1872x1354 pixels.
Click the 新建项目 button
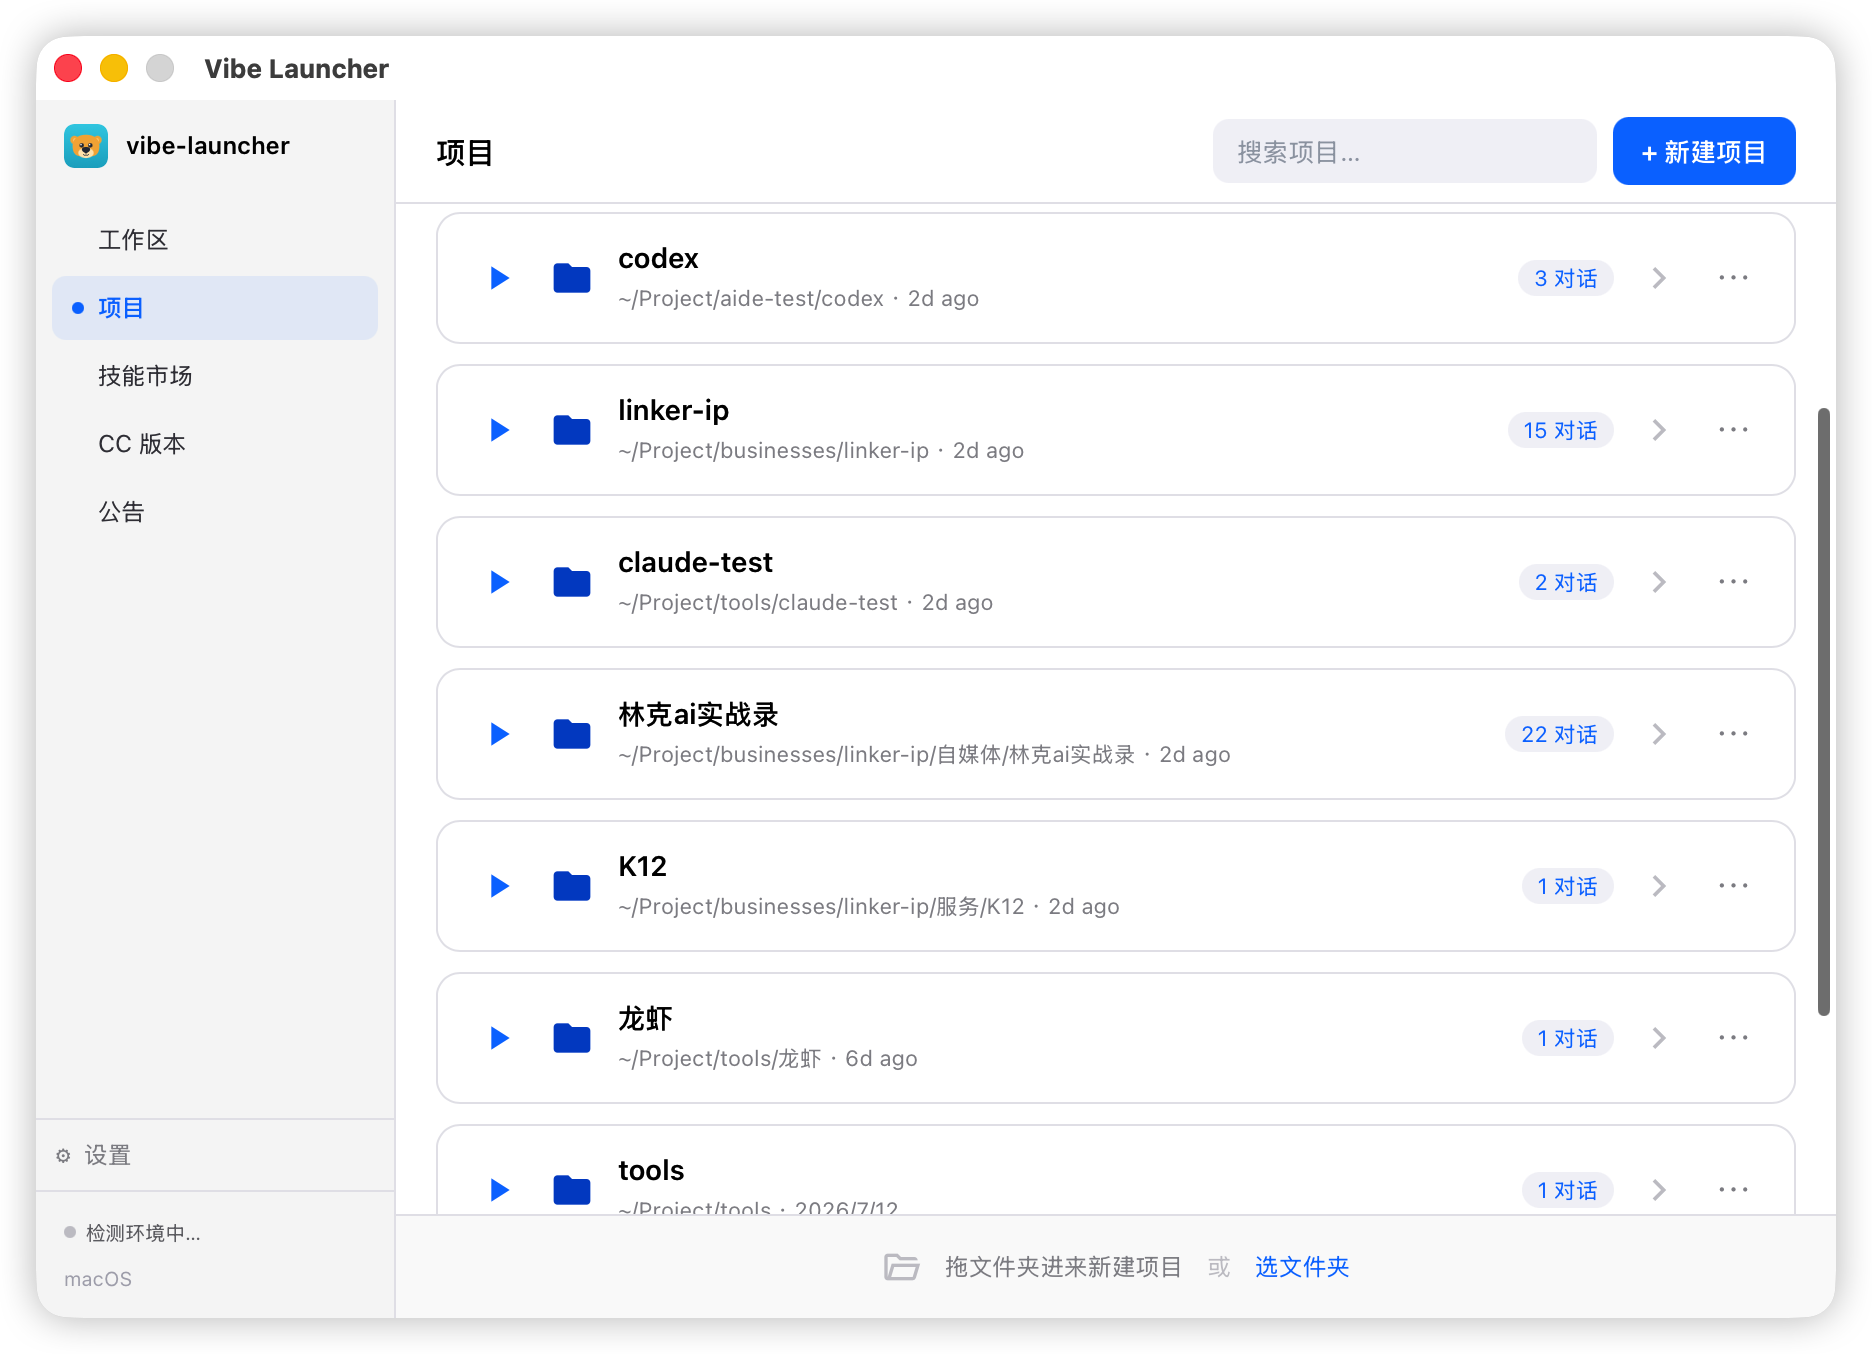click(1704, 151)
